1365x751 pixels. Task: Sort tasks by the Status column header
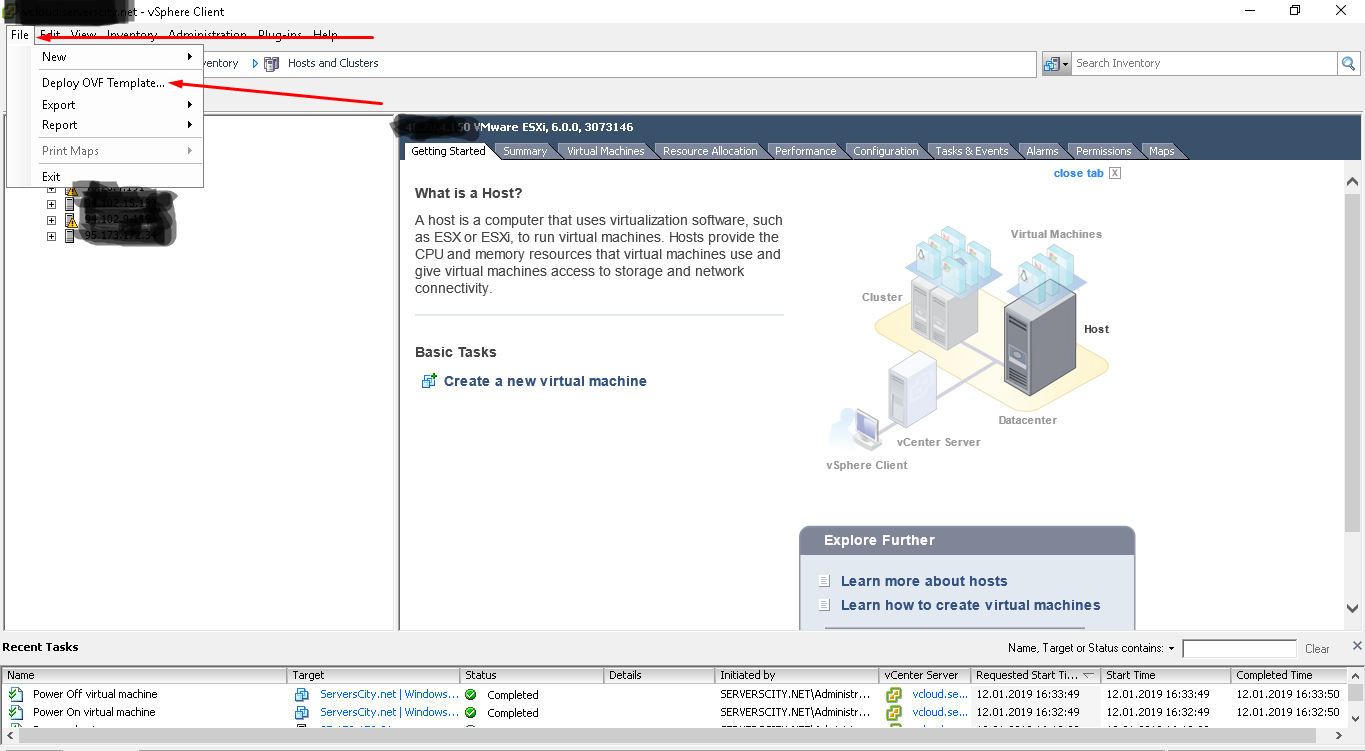tap(532, 675)
